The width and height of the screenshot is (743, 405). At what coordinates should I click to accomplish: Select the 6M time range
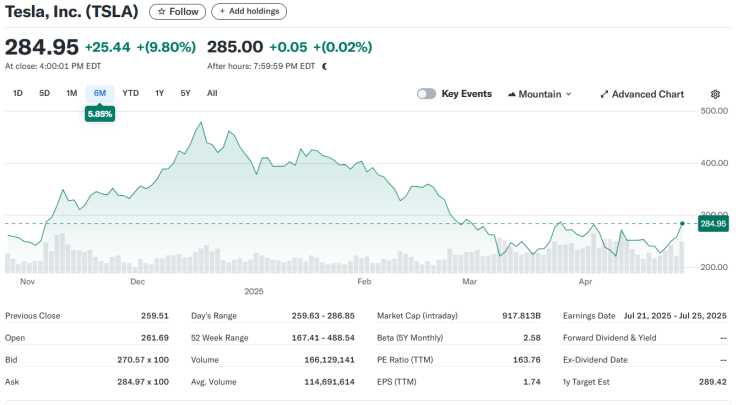click(100, 93)
